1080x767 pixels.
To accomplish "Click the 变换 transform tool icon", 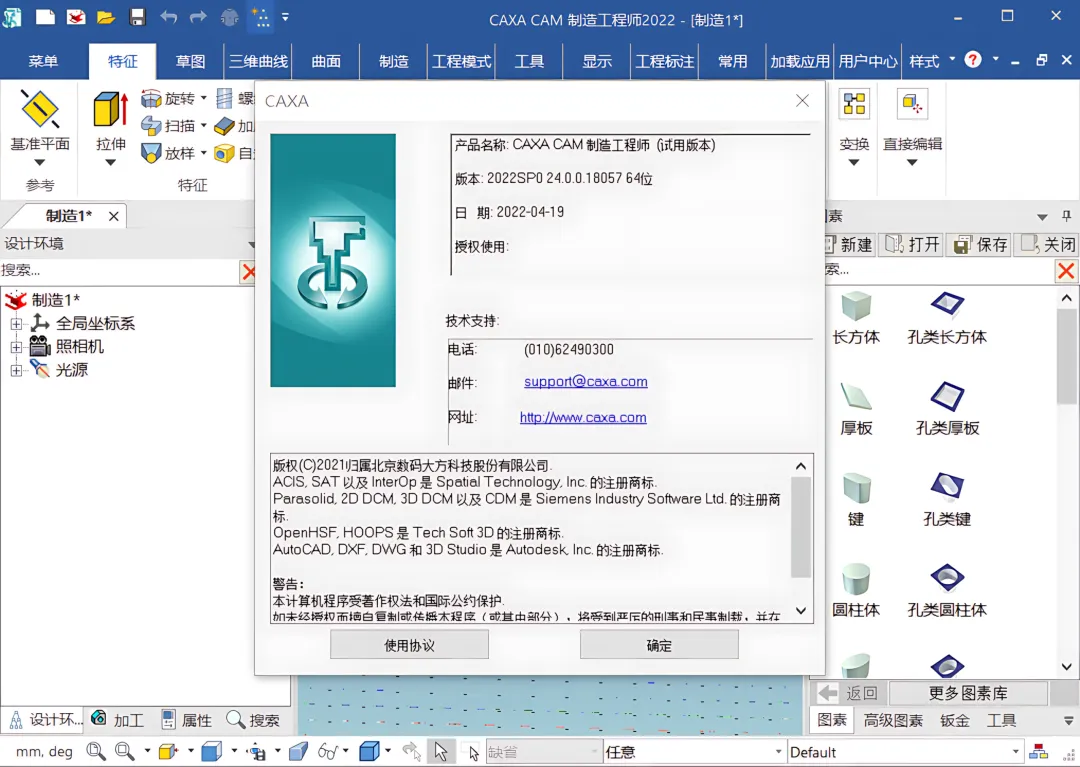I will (854, 105).
